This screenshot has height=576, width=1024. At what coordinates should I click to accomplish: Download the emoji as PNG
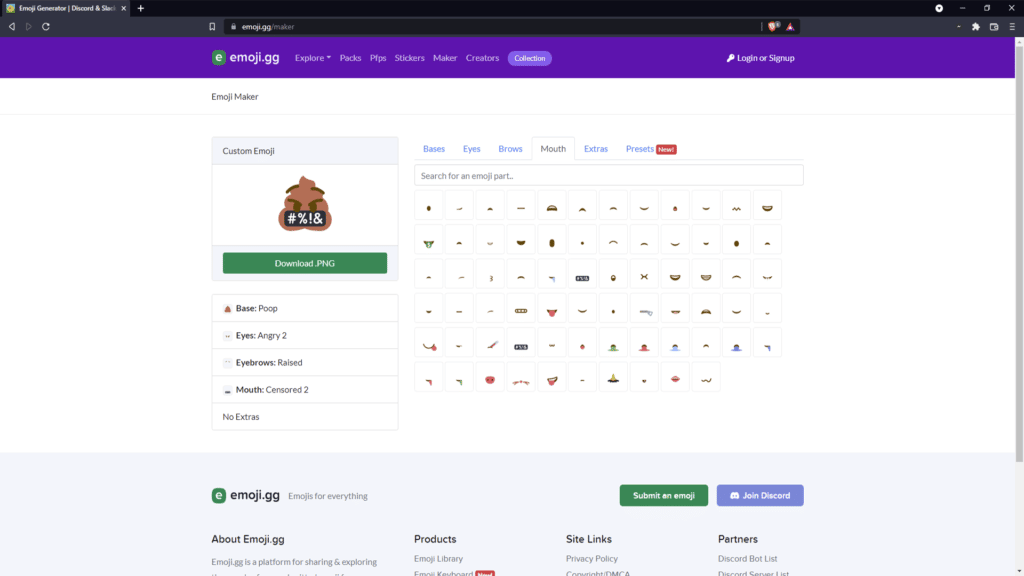tap(304, 263)
